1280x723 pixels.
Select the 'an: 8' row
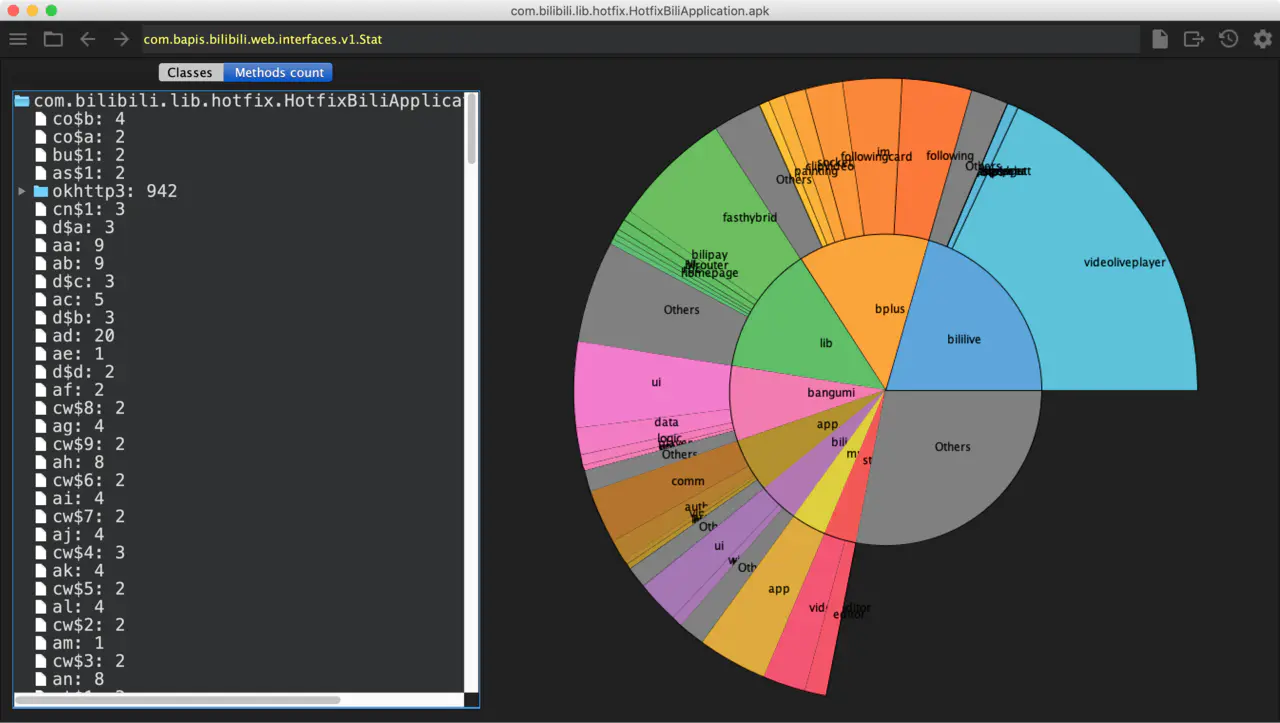coord(238,679)
